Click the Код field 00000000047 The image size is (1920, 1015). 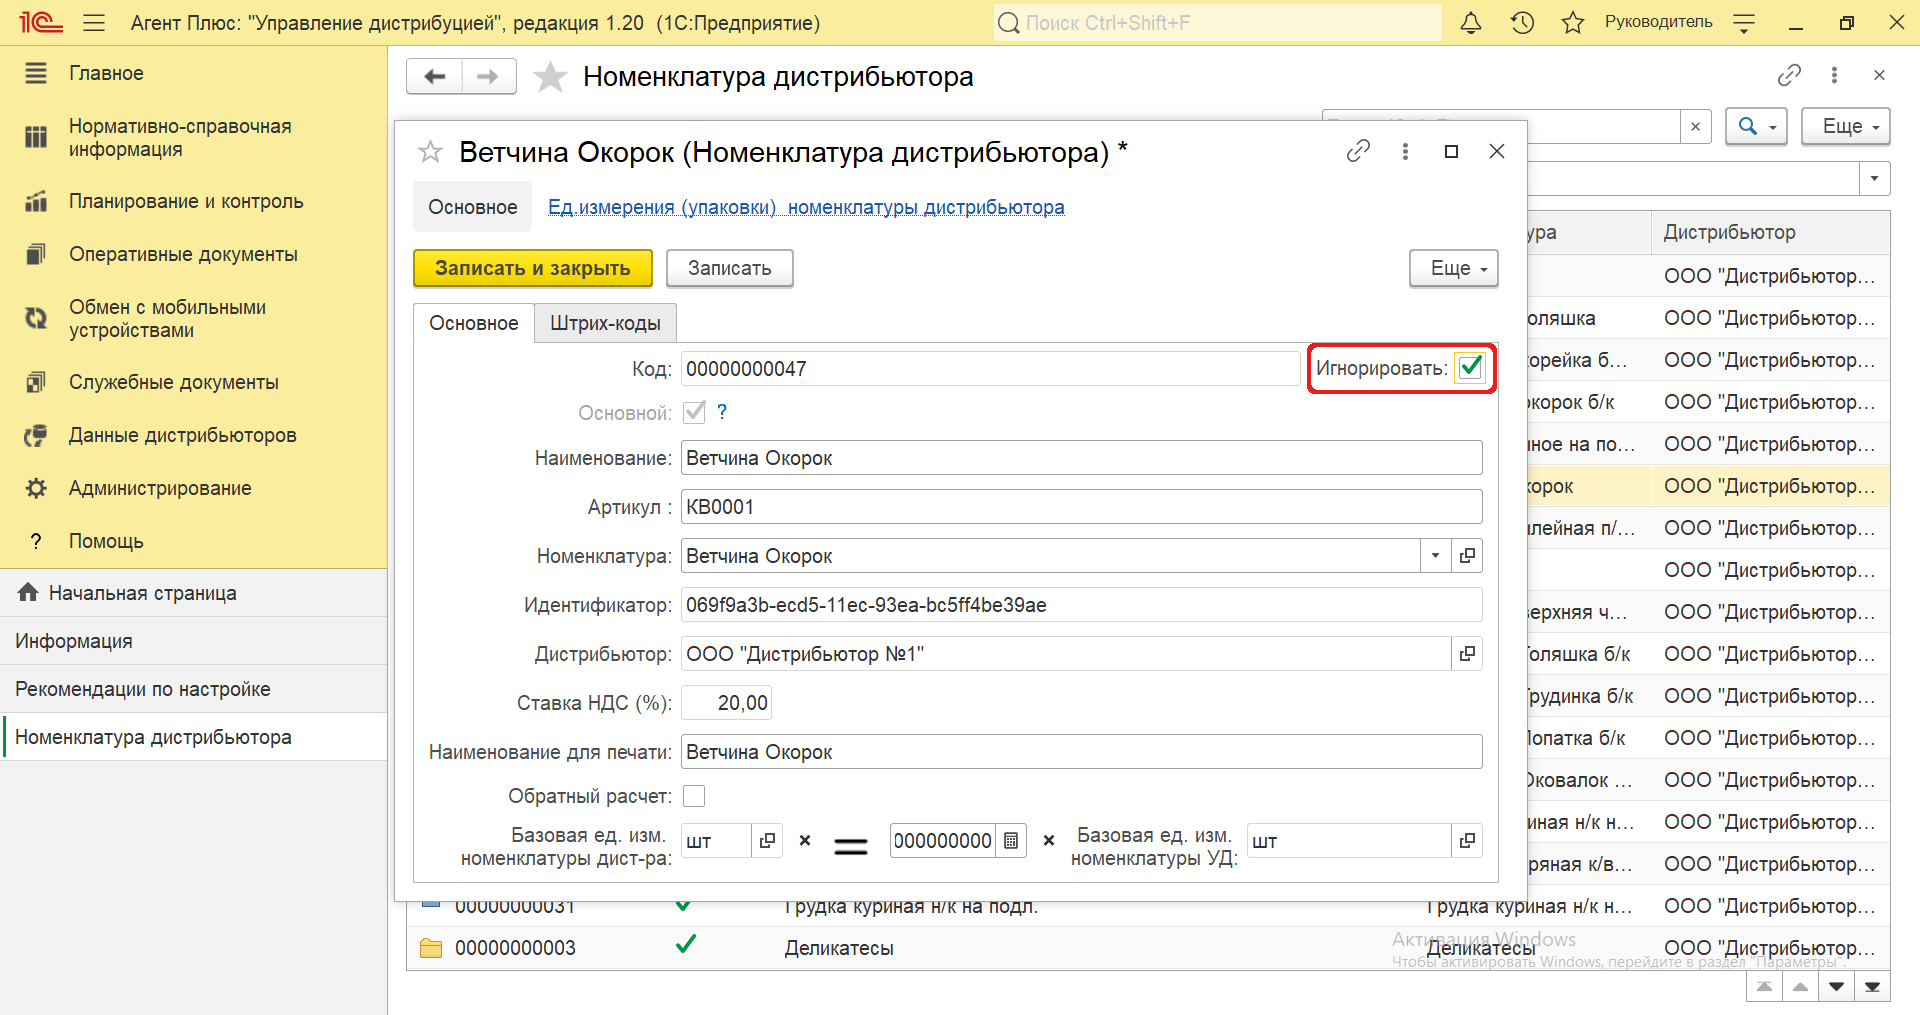point(991,369)
